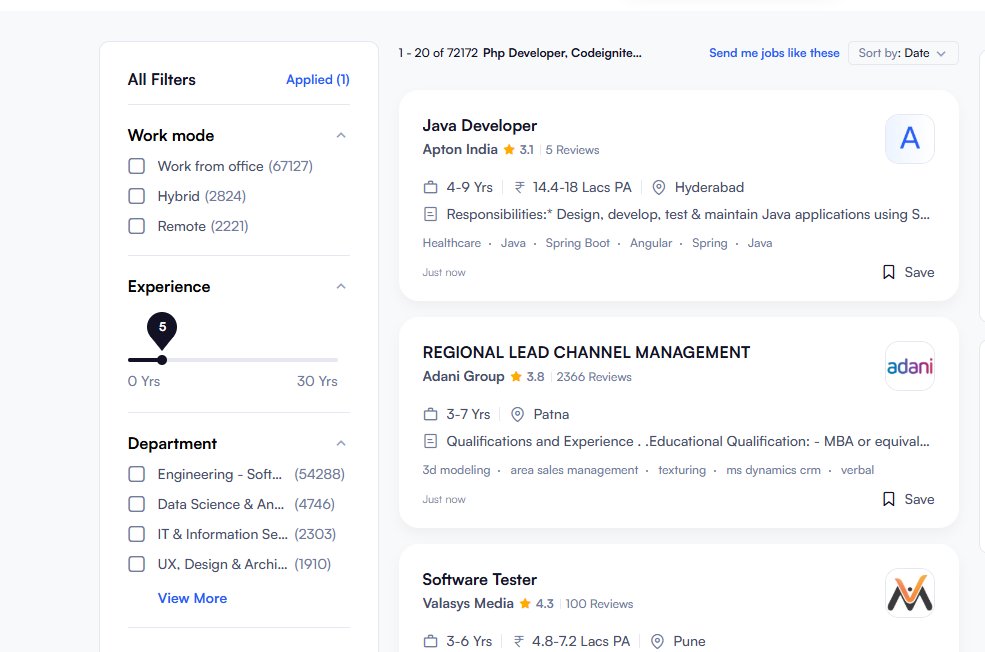Image resolution: width=985 pixels, height=652 pixels.
Task: Click location pin icon beside Pune
Action: point(657,641)
